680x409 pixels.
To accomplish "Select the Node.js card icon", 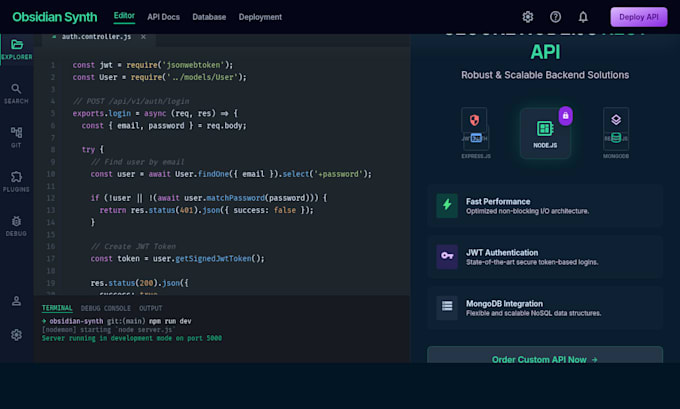I will point(545,133).
